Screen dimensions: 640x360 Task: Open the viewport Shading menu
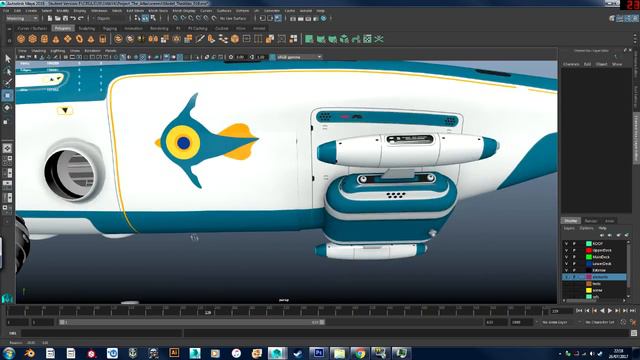38,51
